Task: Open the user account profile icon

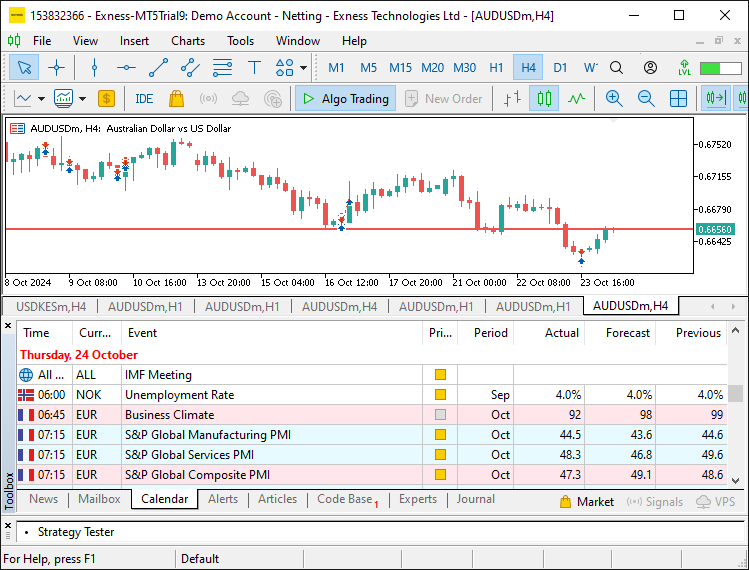Action: (x=650, y=67)
